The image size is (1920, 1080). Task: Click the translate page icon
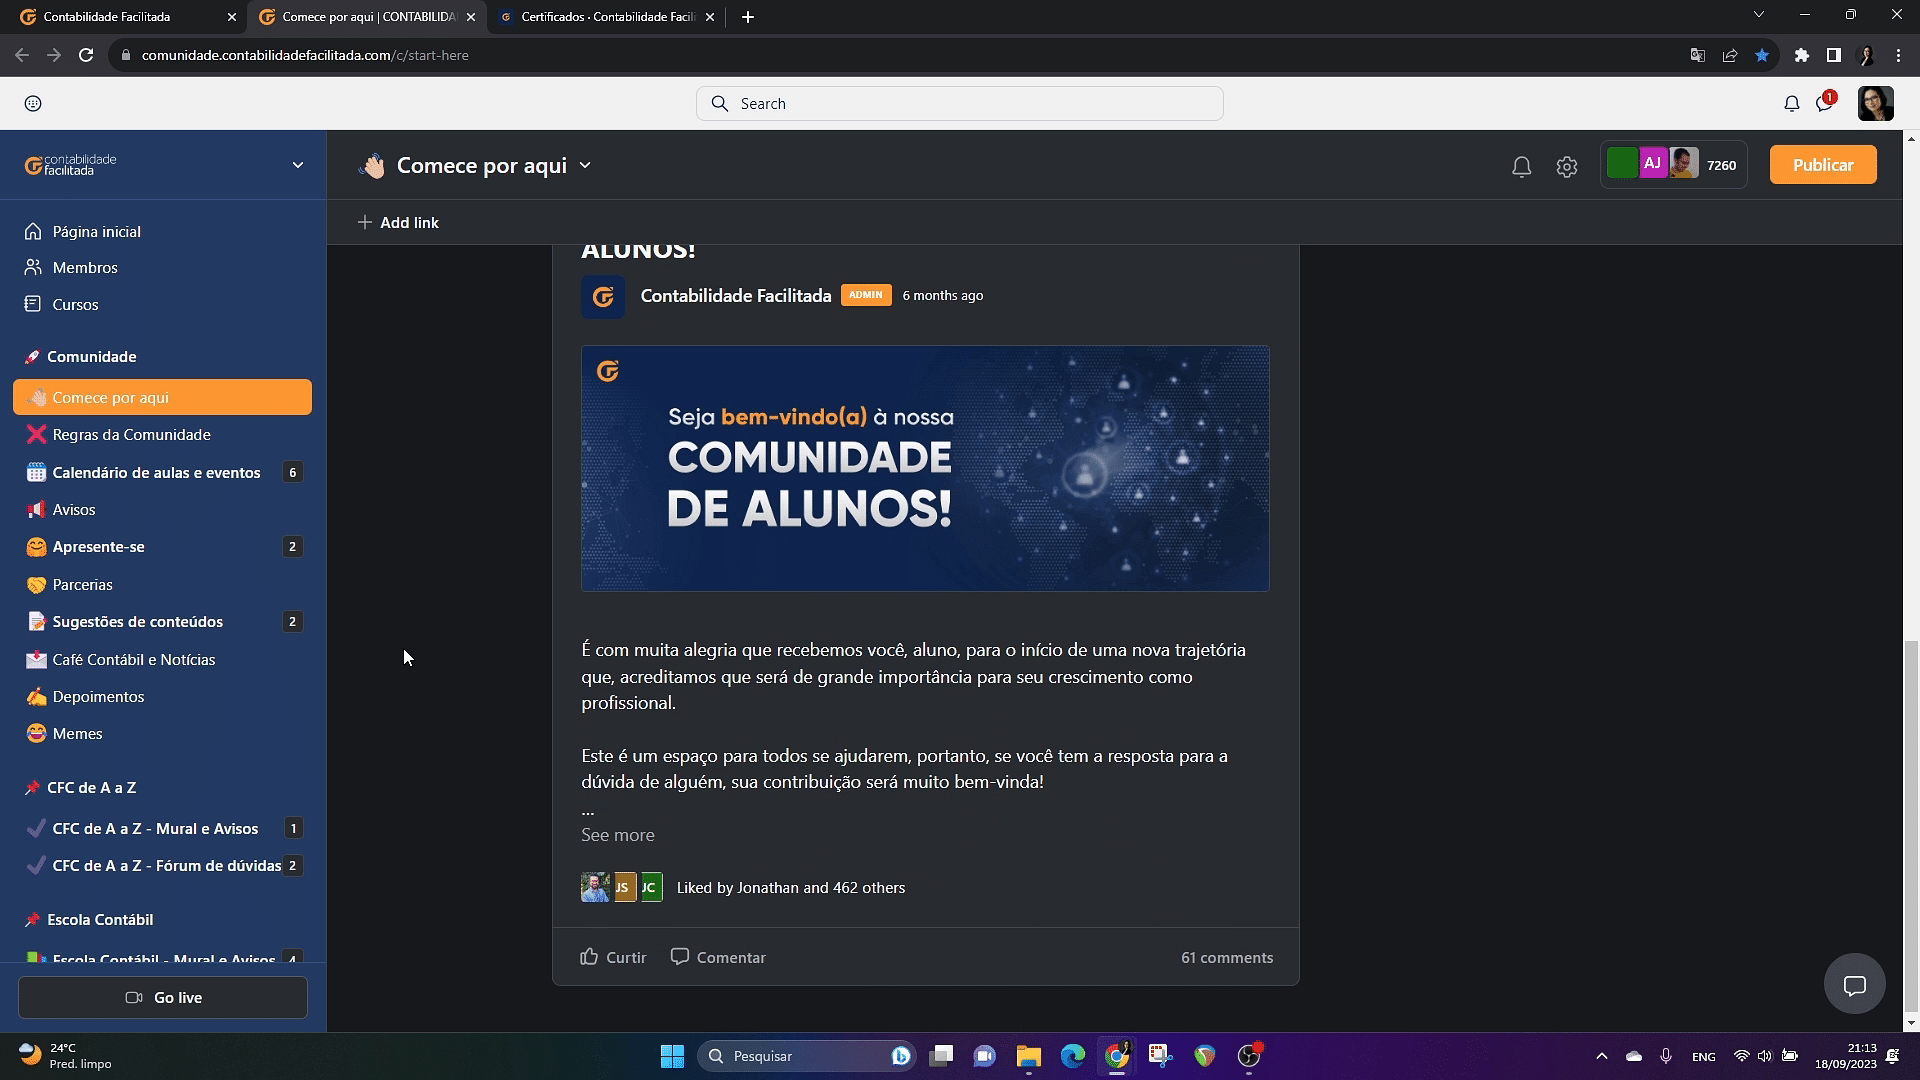[1697, 55]
